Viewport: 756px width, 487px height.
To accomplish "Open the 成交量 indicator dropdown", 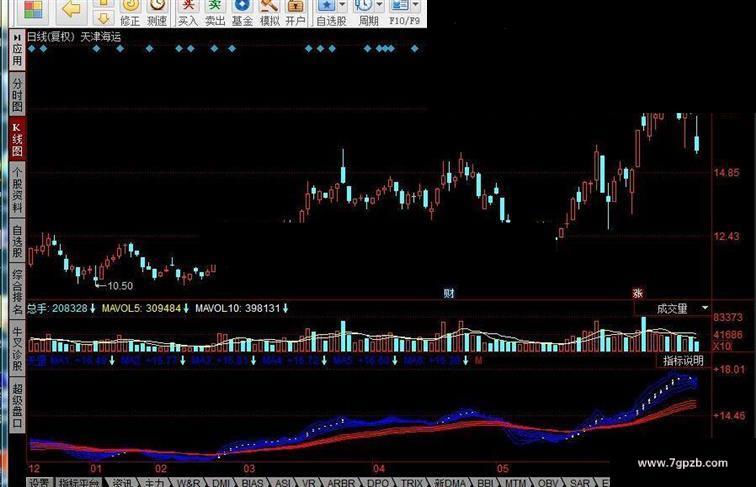I will (x=705, y=308).
